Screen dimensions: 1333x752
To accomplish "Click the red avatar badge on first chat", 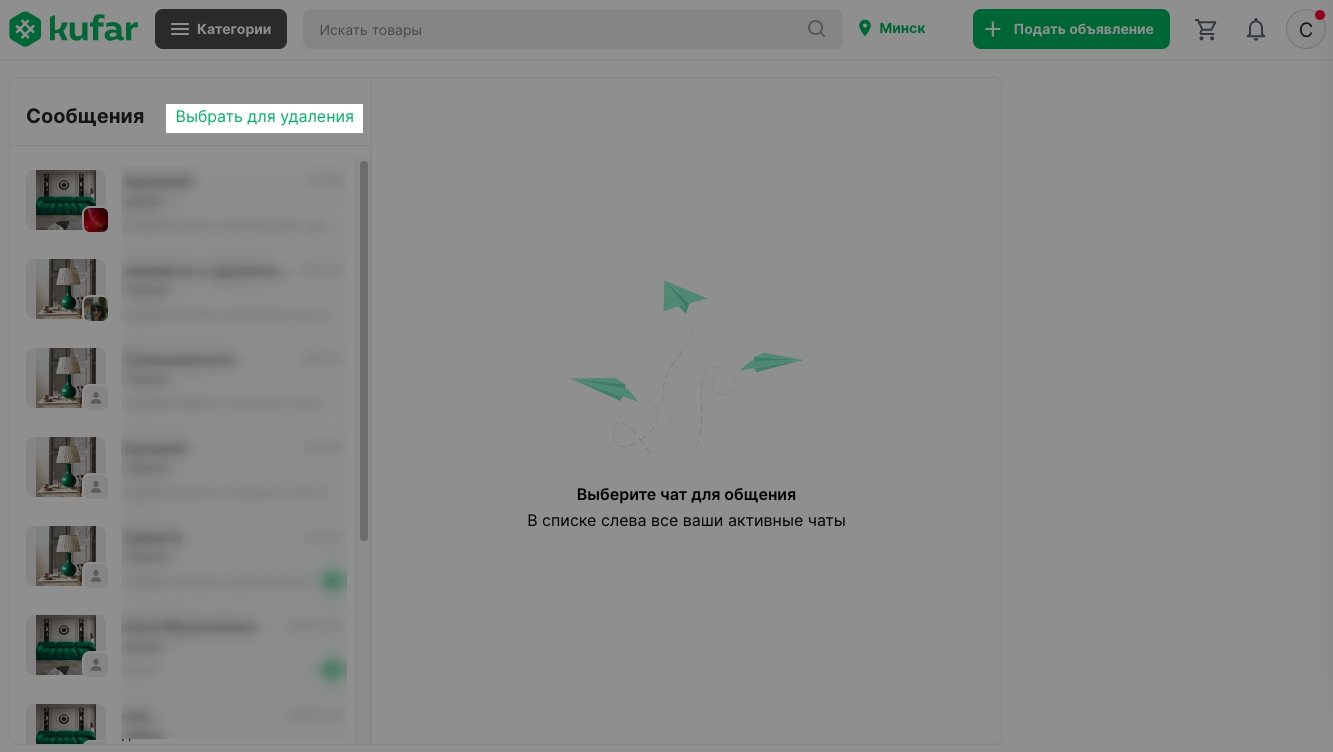I will tap(95, 220).
